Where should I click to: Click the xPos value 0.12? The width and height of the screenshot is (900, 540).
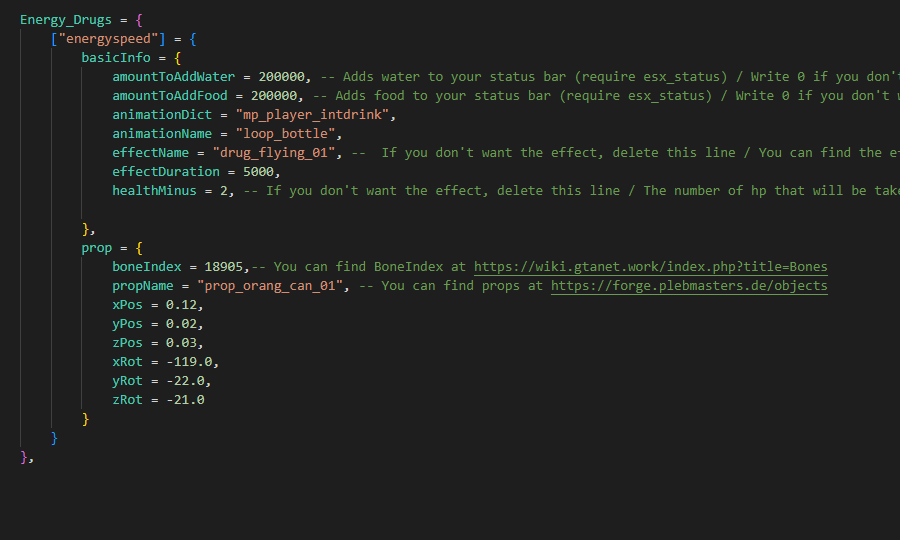tap(184, 305)
